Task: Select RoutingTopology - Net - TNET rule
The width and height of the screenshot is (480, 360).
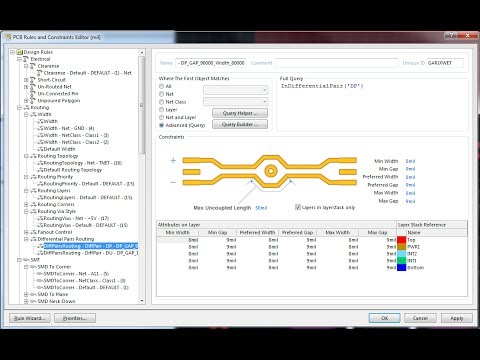Action: point(83,163)
